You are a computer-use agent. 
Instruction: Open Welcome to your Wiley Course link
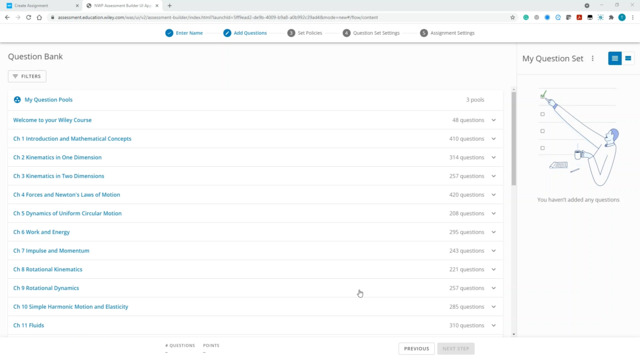pyautogui.click(x=52, y=120)
